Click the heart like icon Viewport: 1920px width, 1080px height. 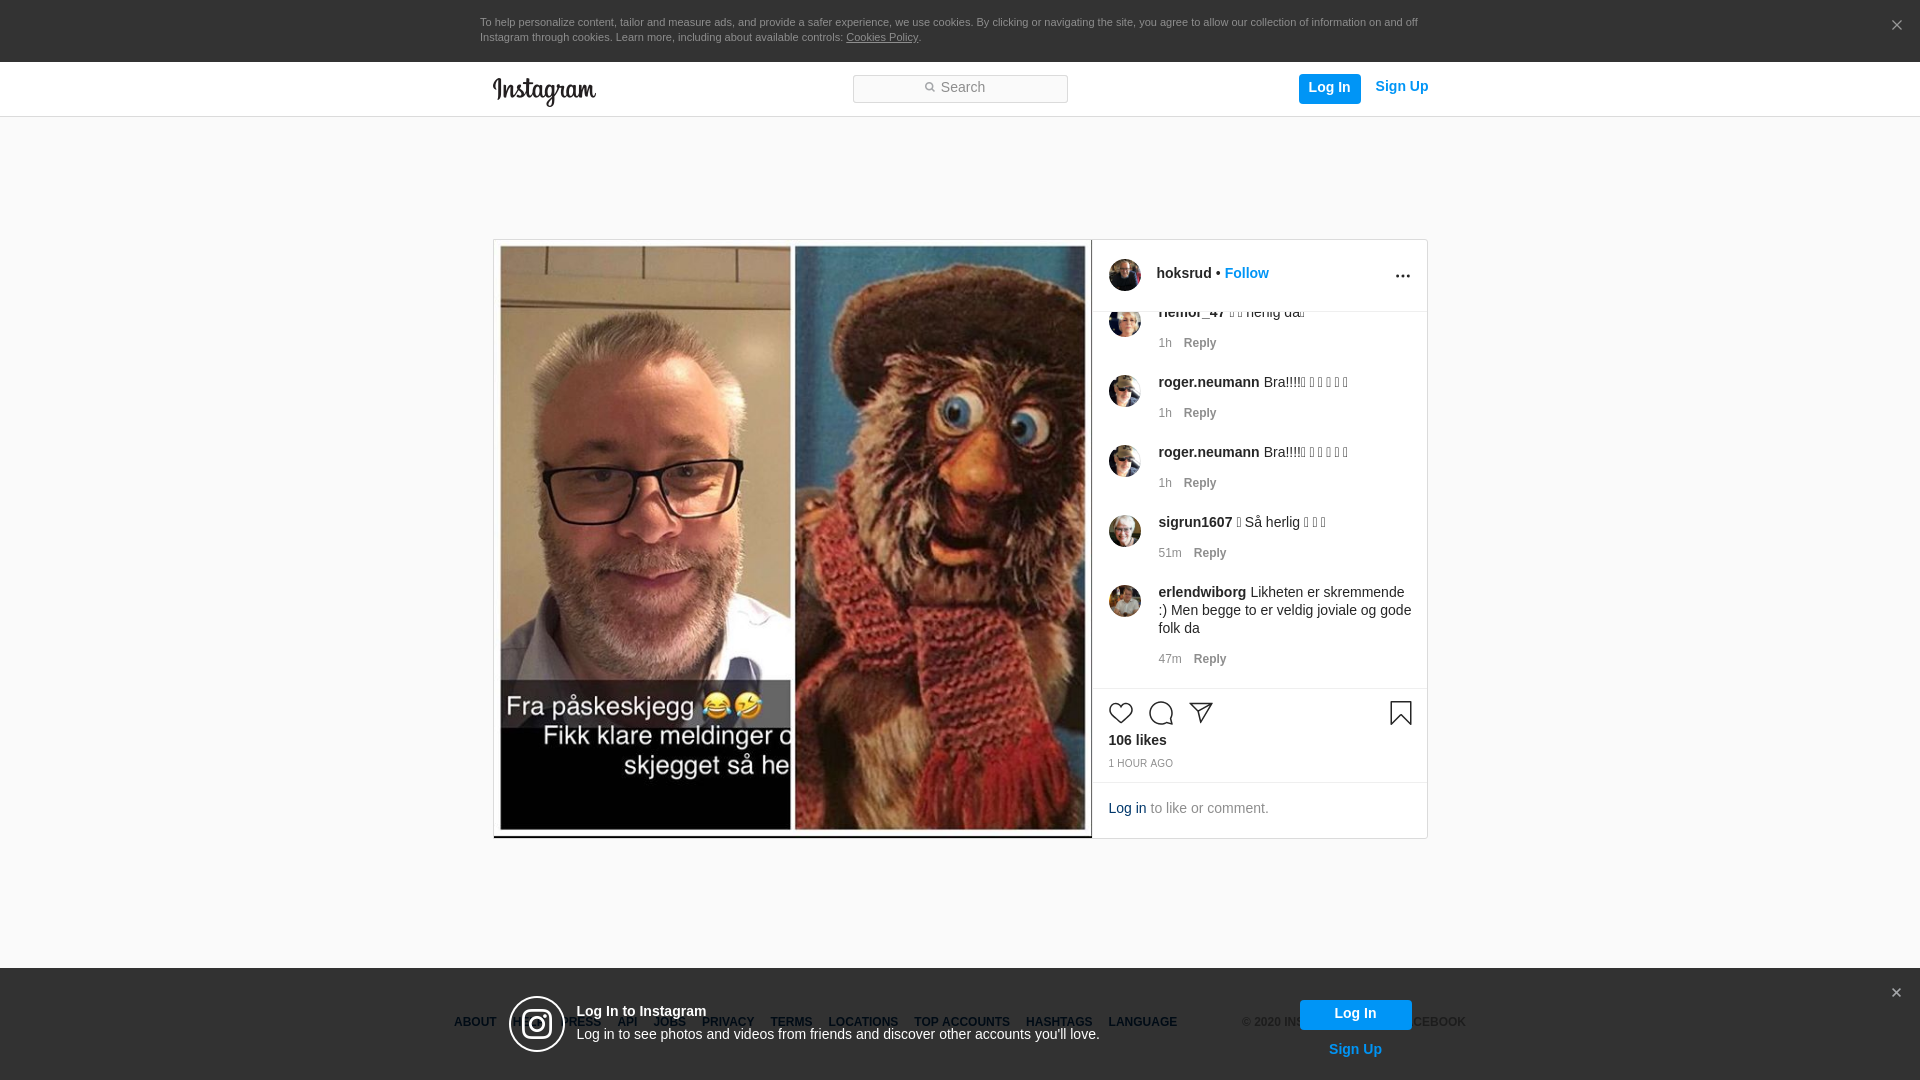click(x=1120, y=713)
